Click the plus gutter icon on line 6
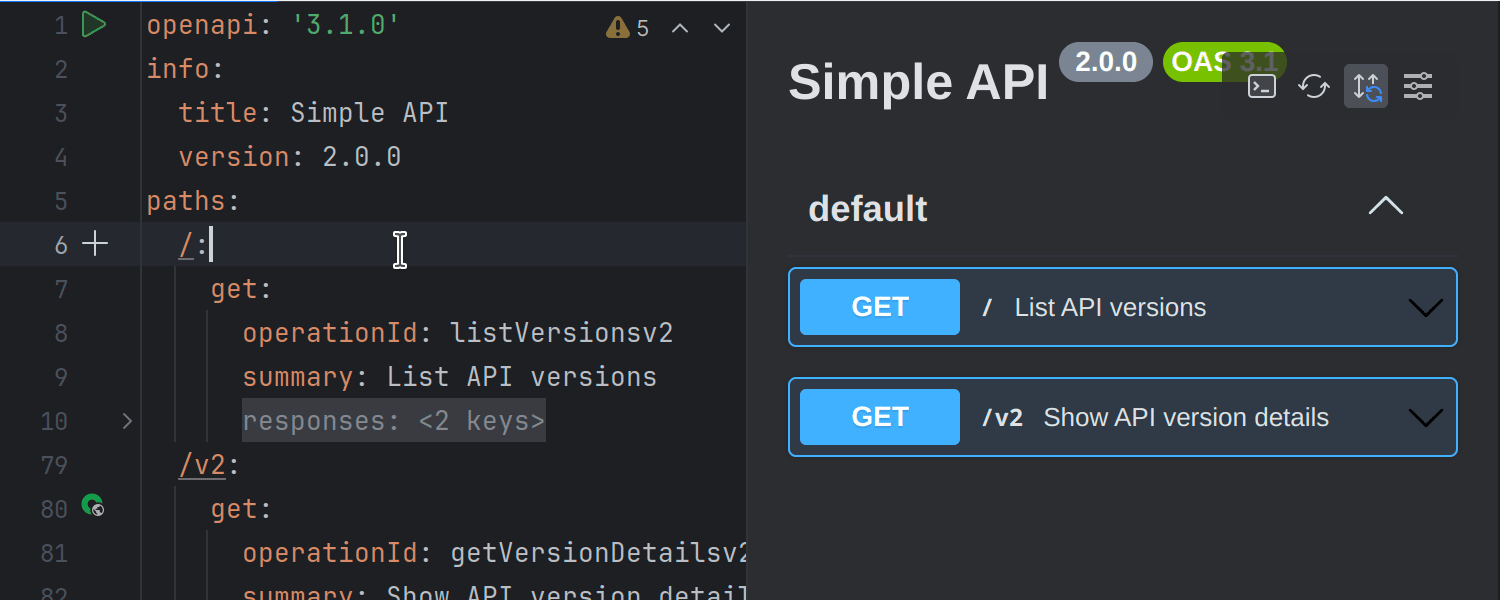Image resolution: width=1500 pixels, height=600 pixels. (x=95, y=243)
